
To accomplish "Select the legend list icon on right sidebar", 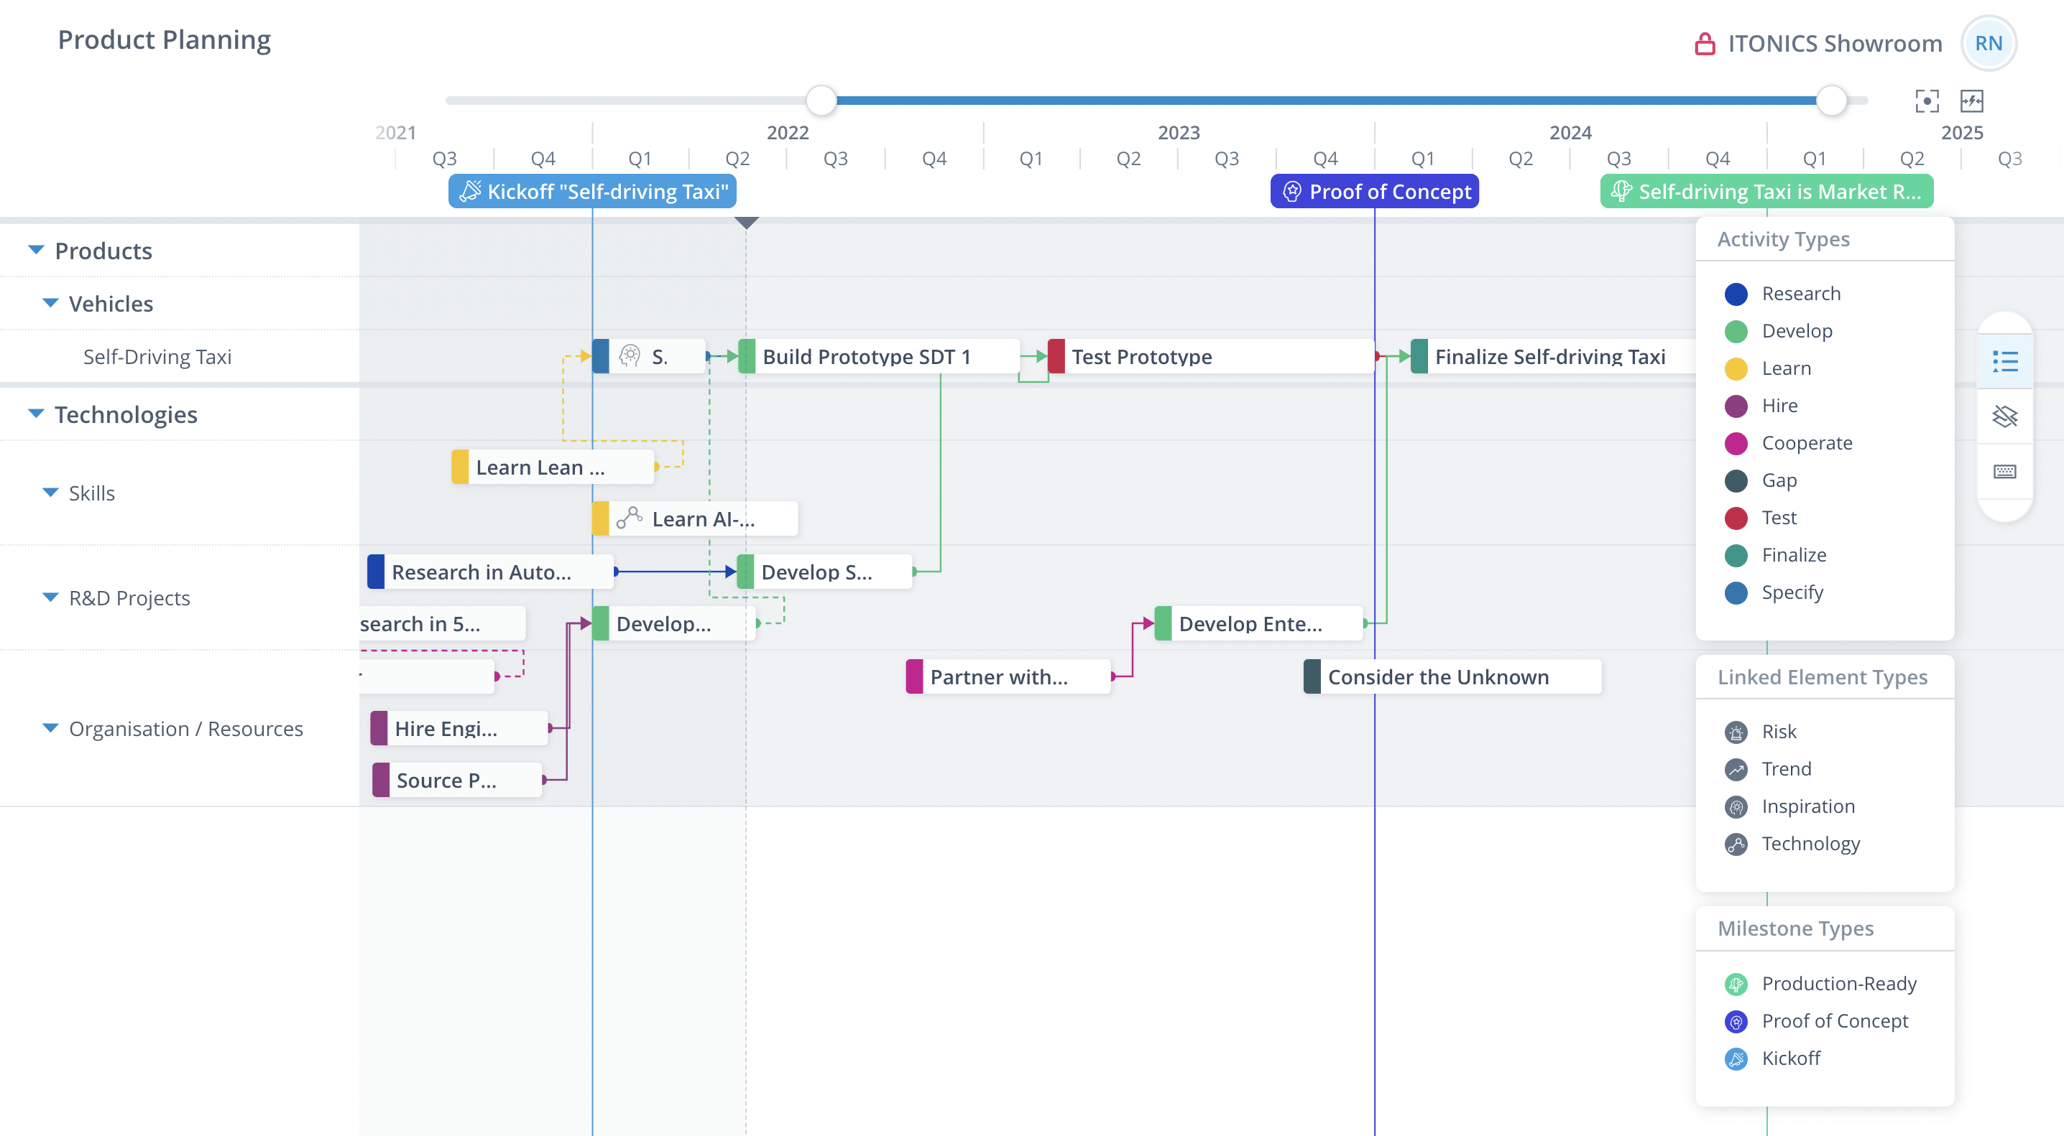I will pos(2005,362).
